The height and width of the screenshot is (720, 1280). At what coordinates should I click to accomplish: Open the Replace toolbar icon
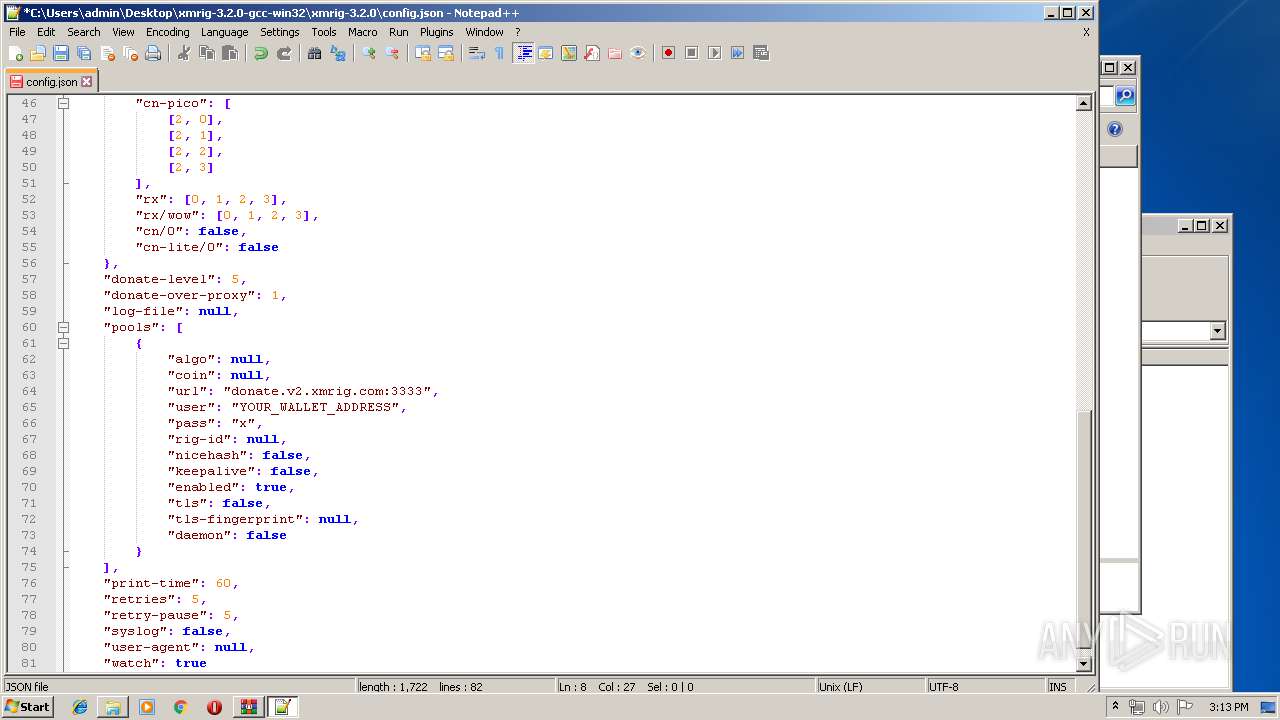(x=338, y=53)
